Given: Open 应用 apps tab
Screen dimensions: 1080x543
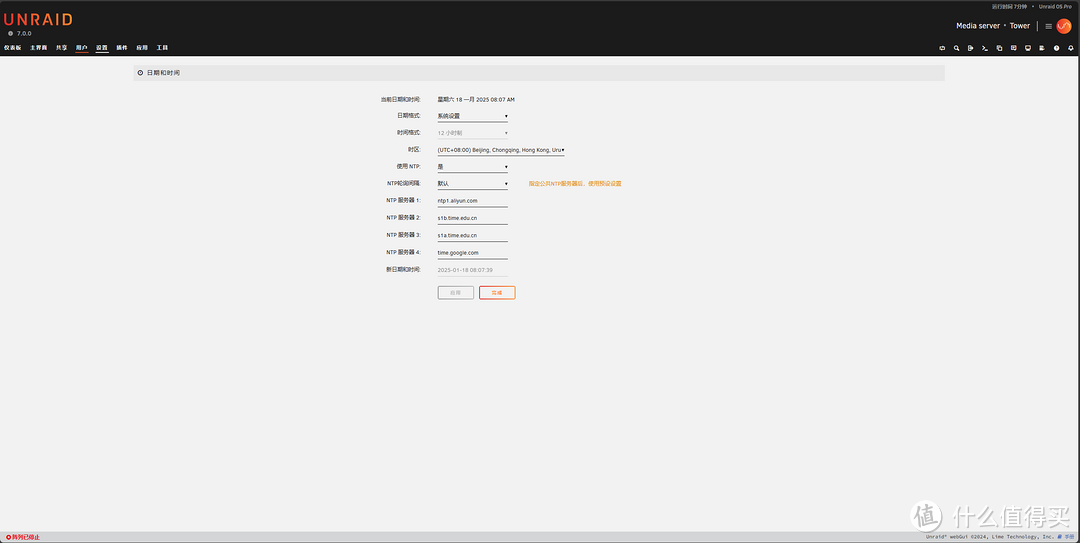Looking at the screenshot, I should pyautogui.click(x=142, y=48).
